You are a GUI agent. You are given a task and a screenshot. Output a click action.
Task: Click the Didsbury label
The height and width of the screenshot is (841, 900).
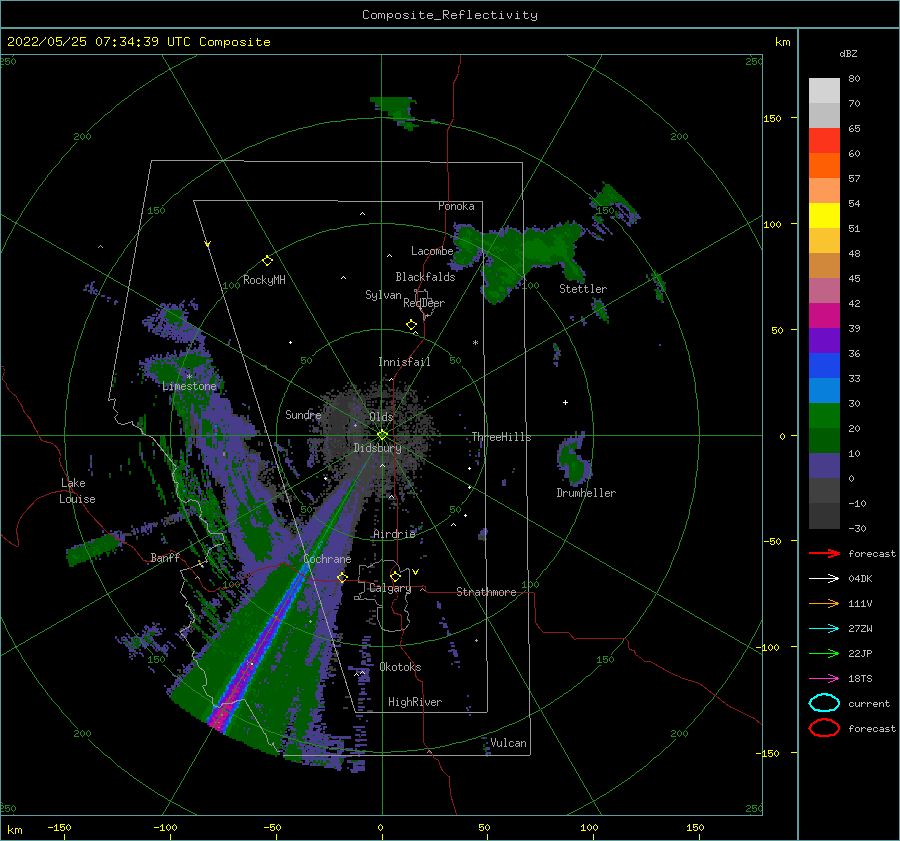(x=377, y=448)
